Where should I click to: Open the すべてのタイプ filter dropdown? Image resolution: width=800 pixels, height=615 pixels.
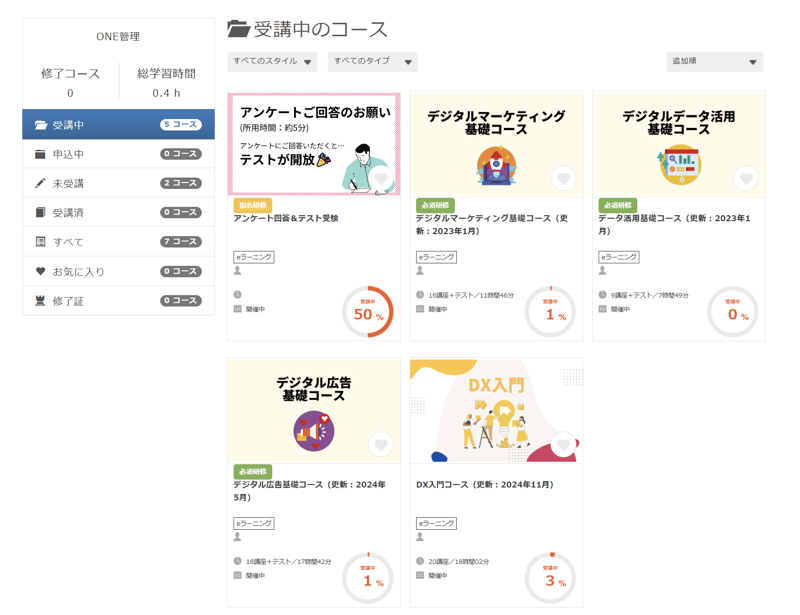coord(372,62)
